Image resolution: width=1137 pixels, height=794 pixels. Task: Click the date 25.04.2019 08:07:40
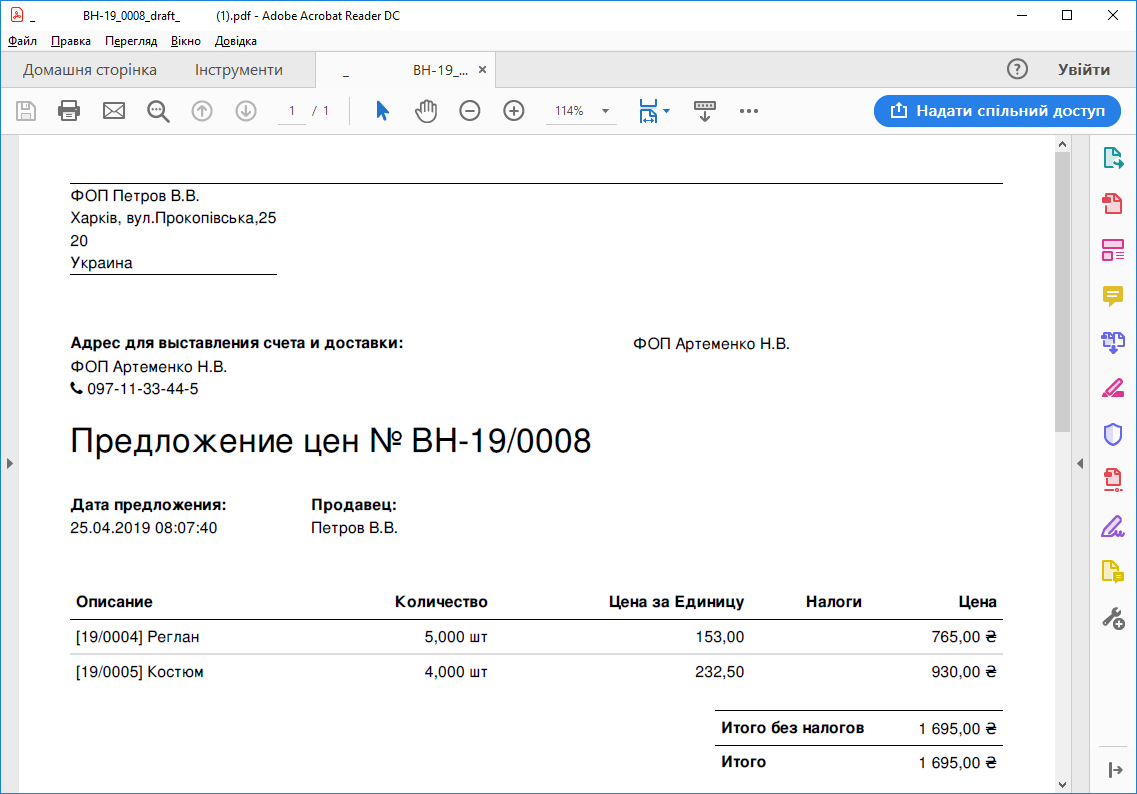coord(144,528)
